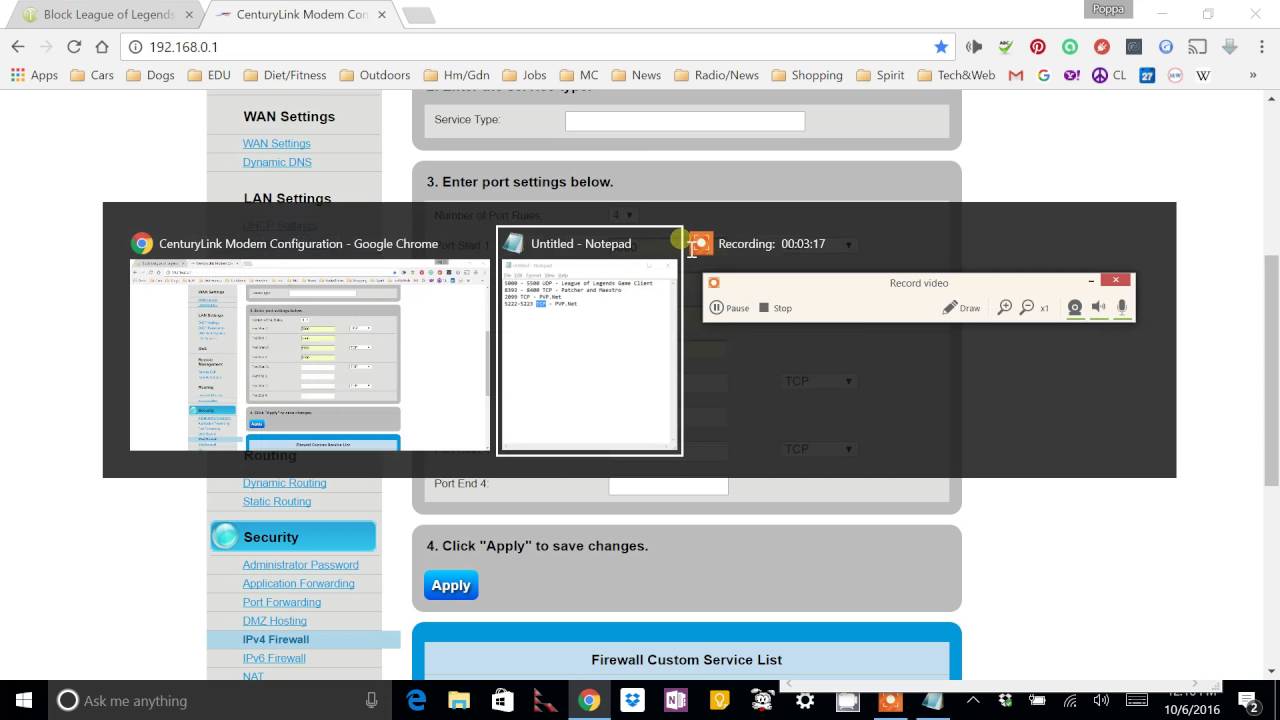The width and height of the screenshot is (1280, 720).
Task: Open Microsoft Edge from the taskbar
Action: click(x=416, y=700)
